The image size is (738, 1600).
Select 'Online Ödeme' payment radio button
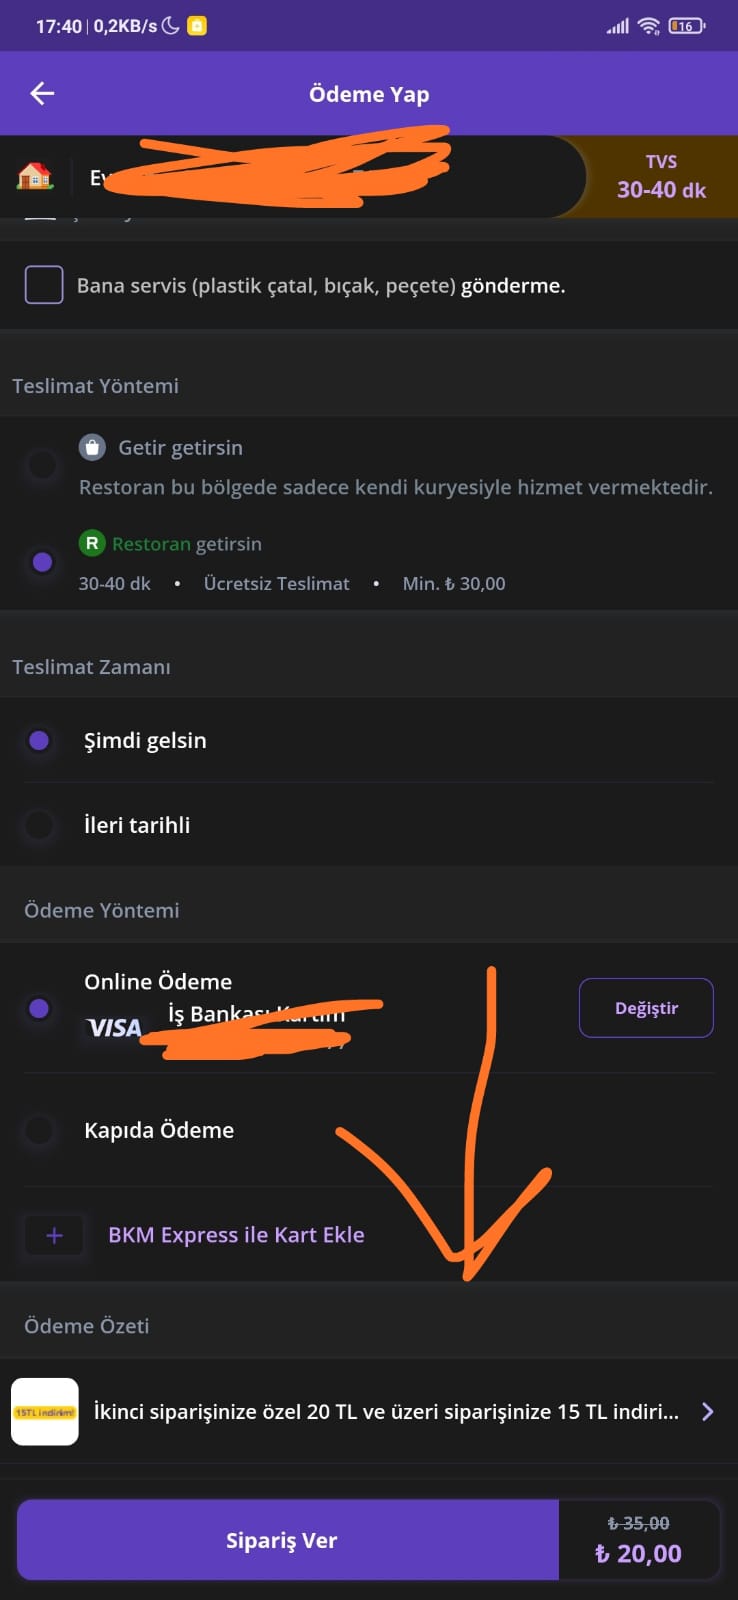tap(39, 1008)
